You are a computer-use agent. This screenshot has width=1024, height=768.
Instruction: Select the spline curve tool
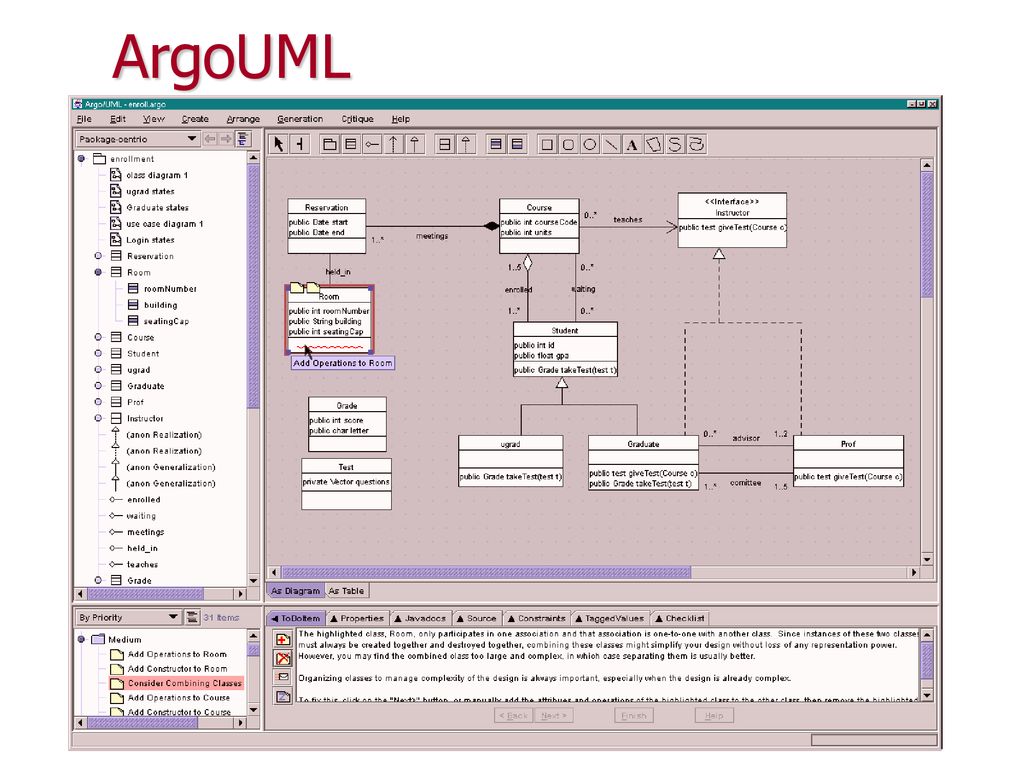pos(675,144)
